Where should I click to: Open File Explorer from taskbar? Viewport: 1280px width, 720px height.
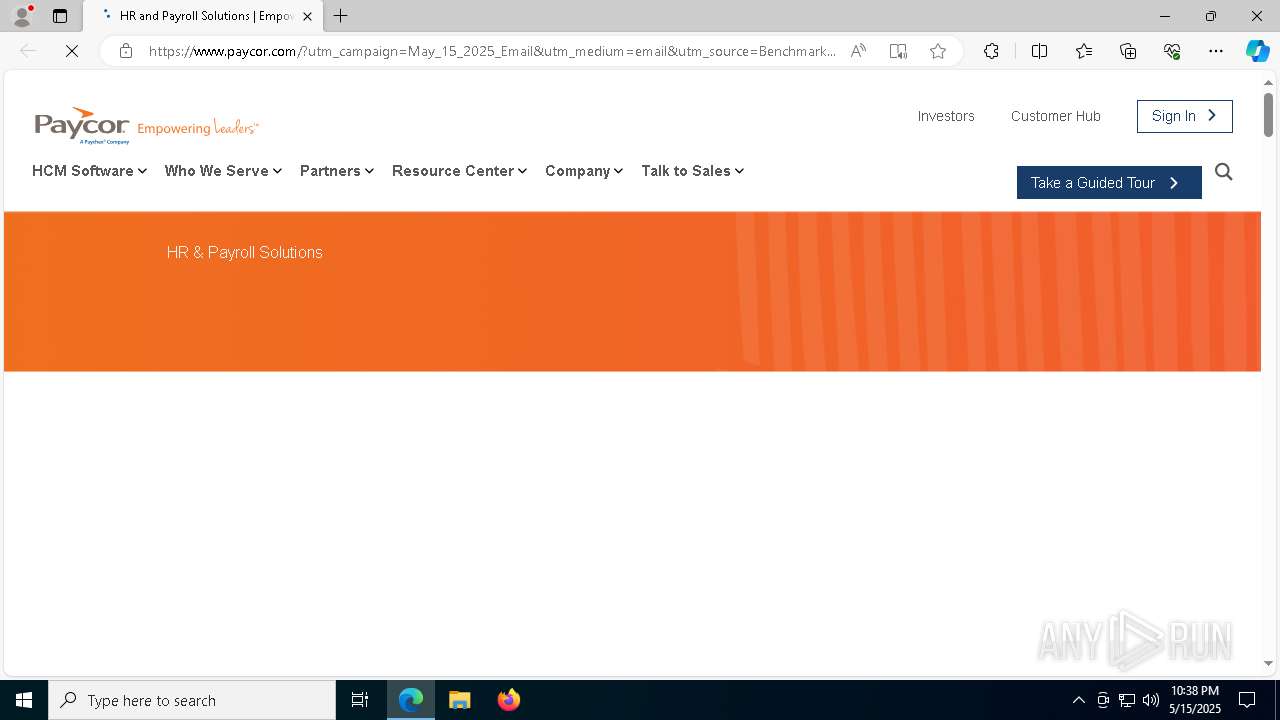pos(460,700)
